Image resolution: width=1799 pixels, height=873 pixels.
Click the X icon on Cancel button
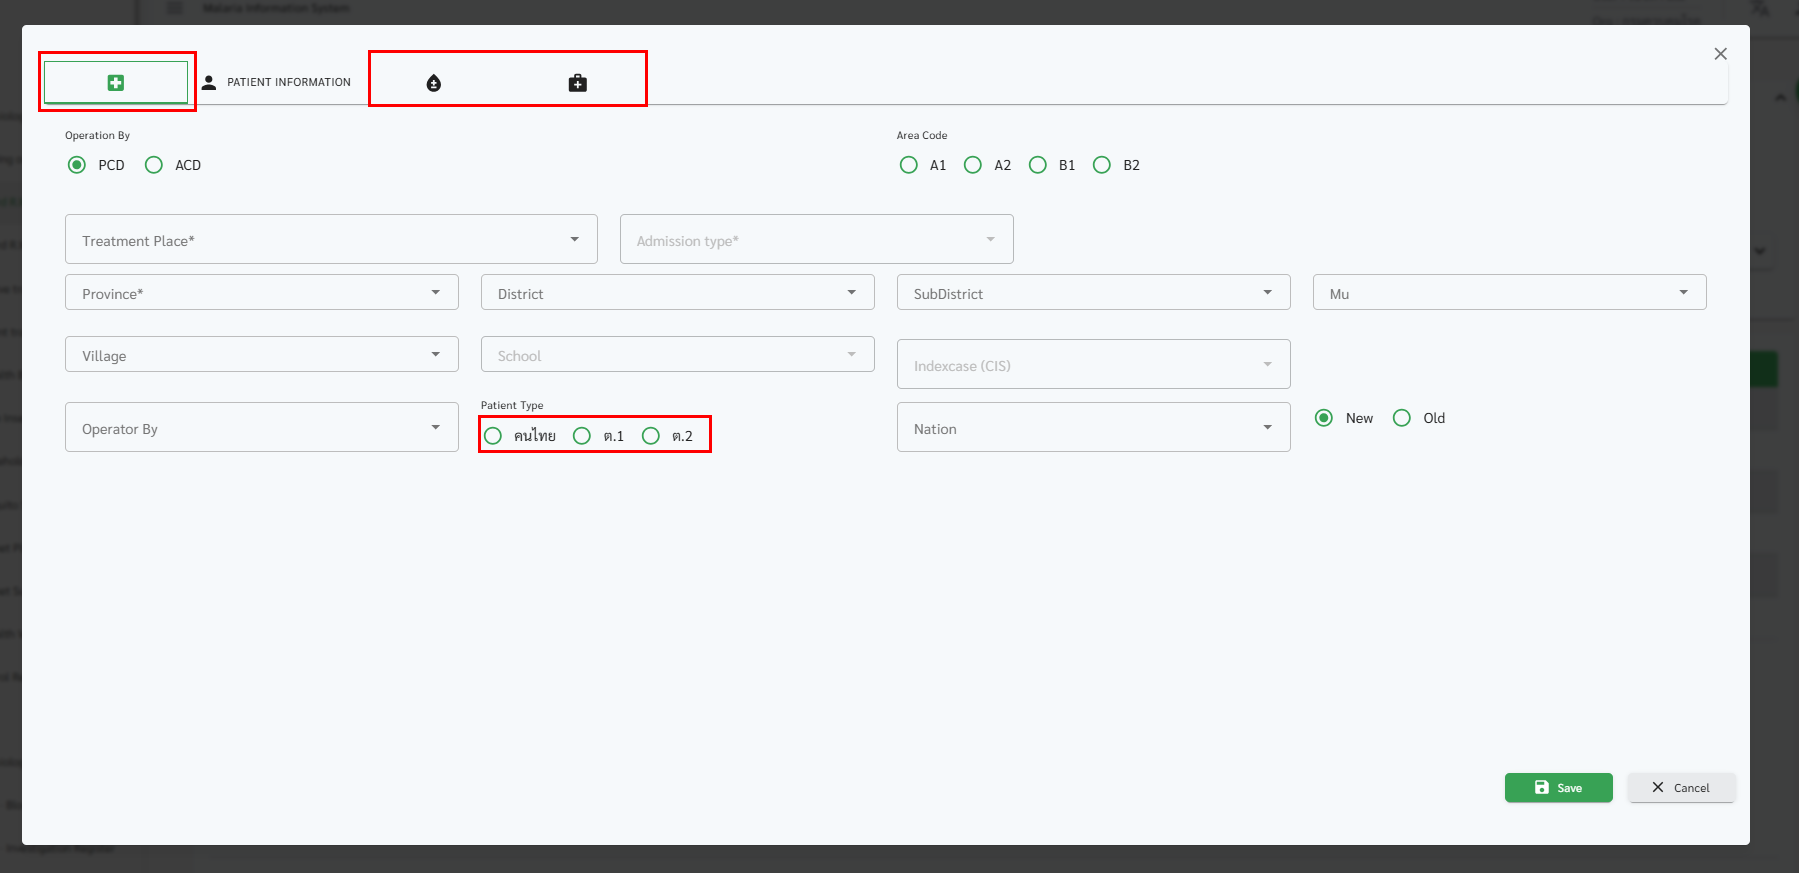pos(1657,788)
